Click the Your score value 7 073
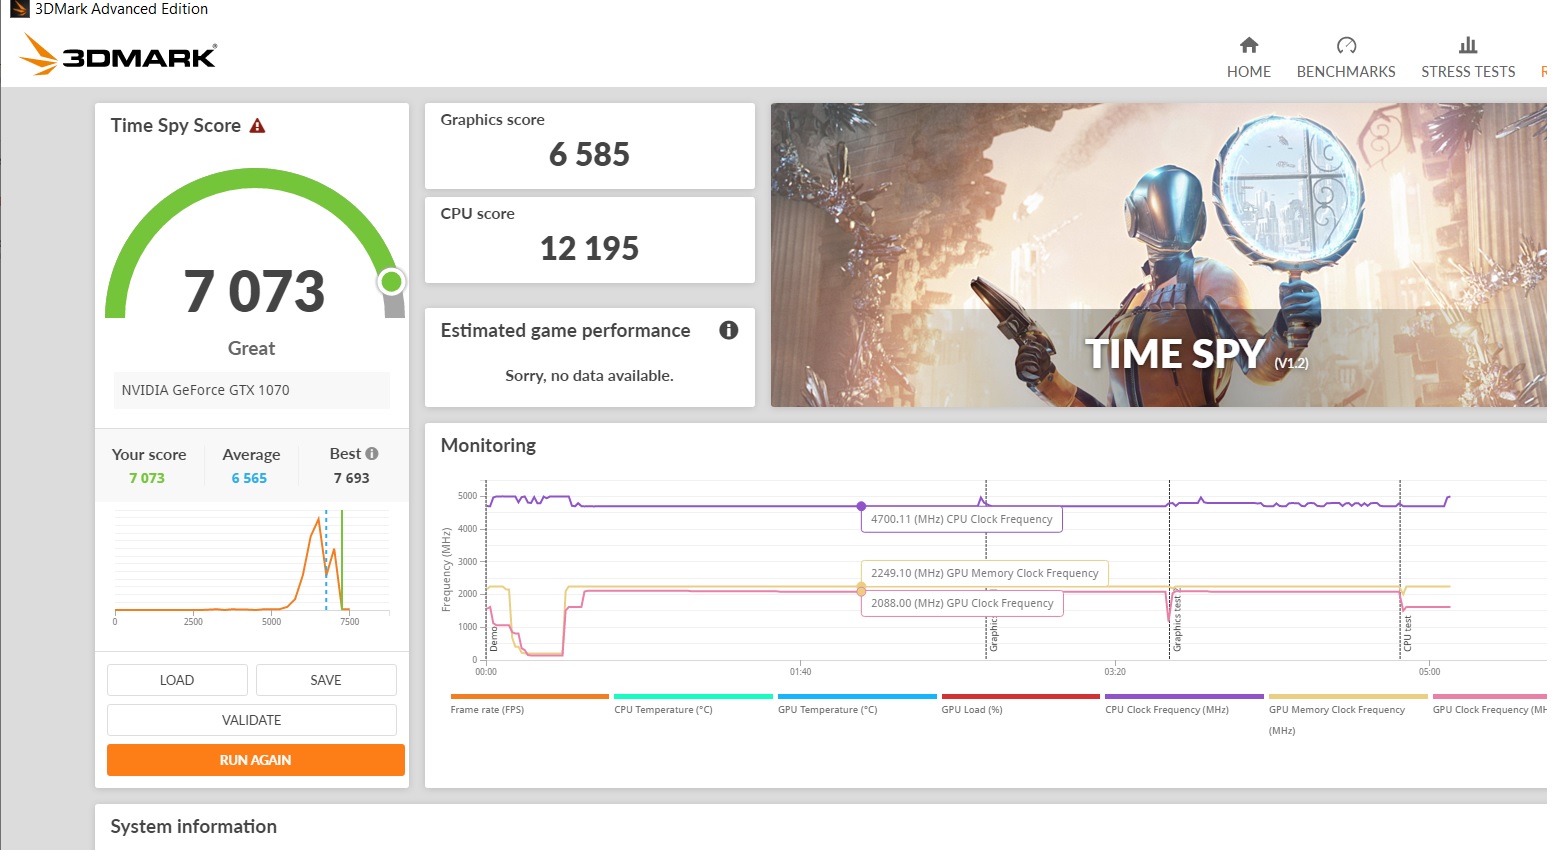1558x850 pixels. tap(147, 478)
